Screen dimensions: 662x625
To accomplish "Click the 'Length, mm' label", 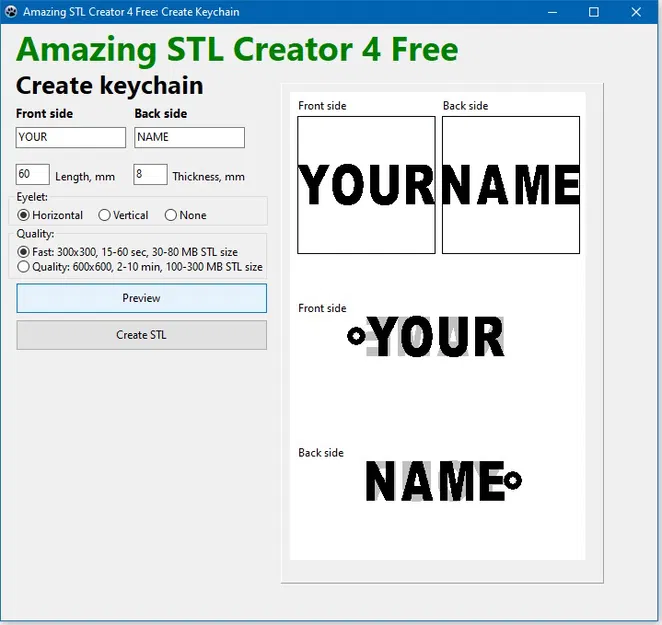I will pyautogui.click(x=85, y=177).
